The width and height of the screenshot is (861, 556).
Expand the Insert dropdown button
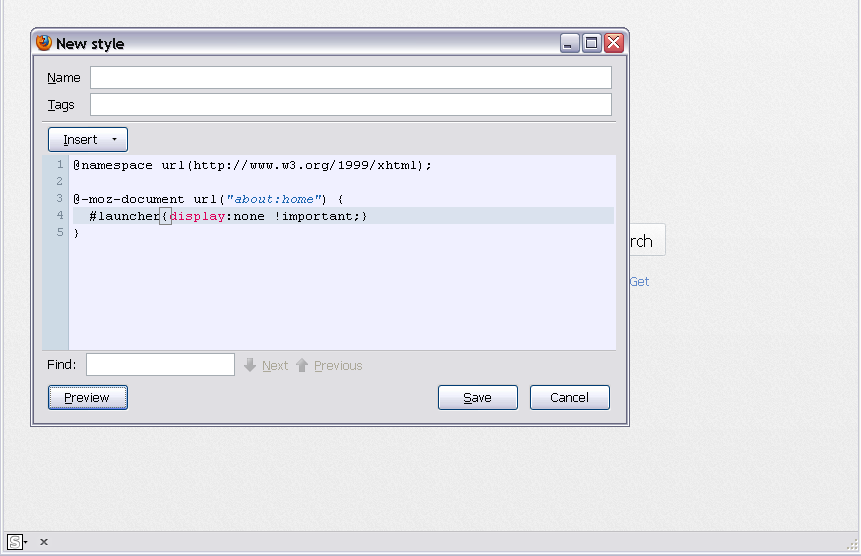(x=88, y=139)
